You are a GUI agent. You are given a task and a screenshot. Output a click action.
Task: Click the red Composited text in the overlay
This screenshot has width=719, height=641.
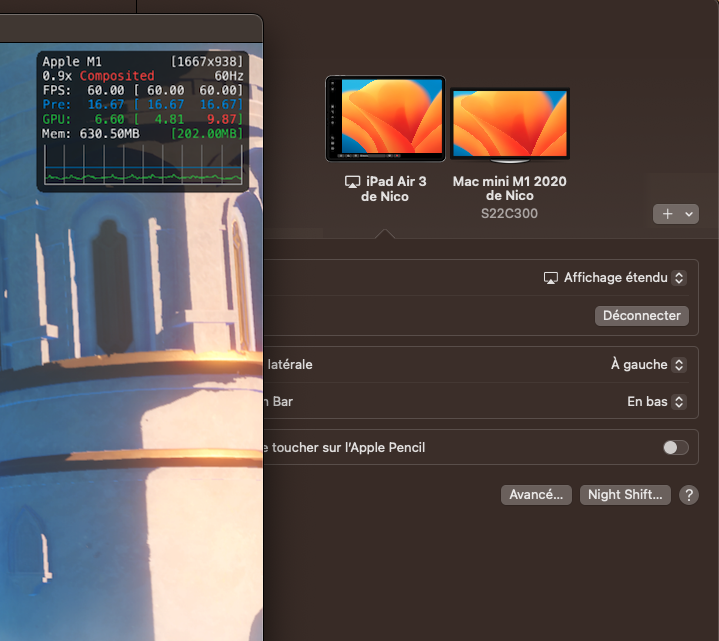(117, 76)
